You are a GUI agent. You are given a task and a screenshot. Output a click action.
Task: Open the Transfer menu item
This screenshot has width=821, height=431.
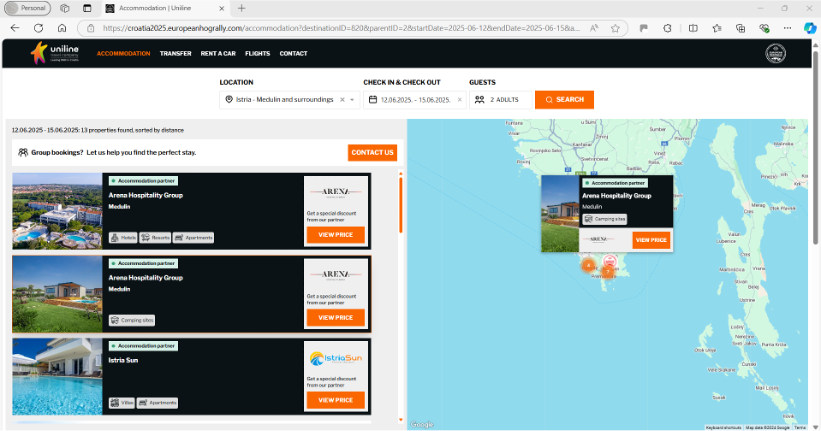[175, 53]
